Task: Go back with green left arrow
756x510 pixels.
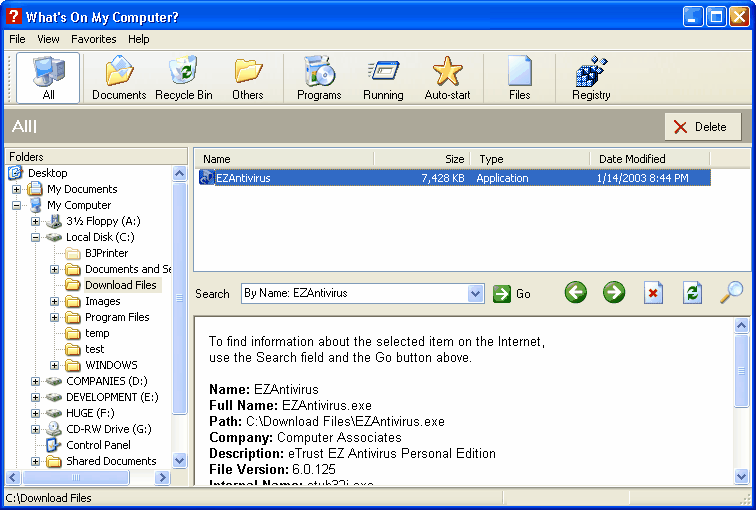Action: click(x=576, y=293)
